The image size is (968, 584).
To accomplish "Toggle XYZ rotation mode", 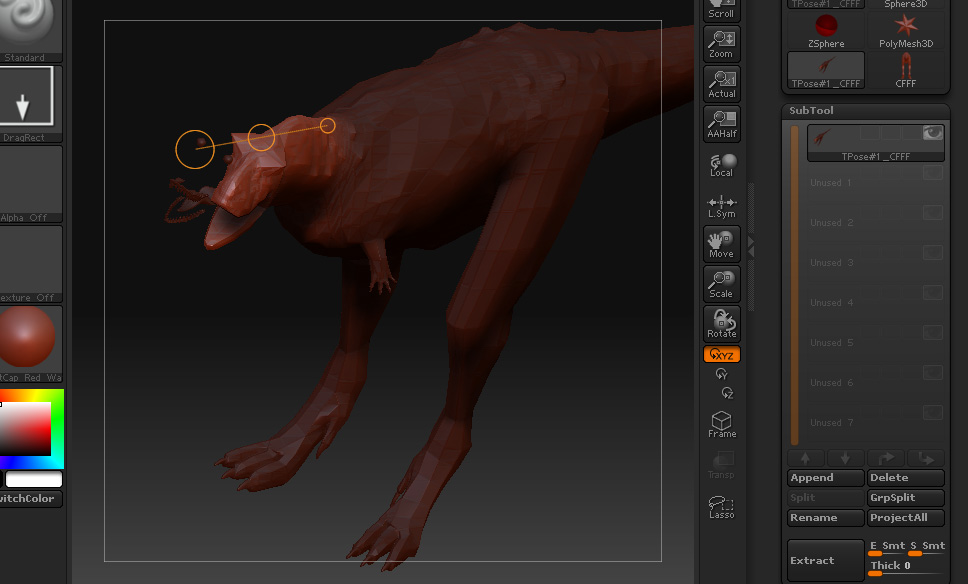I will [x=721, y=354].
